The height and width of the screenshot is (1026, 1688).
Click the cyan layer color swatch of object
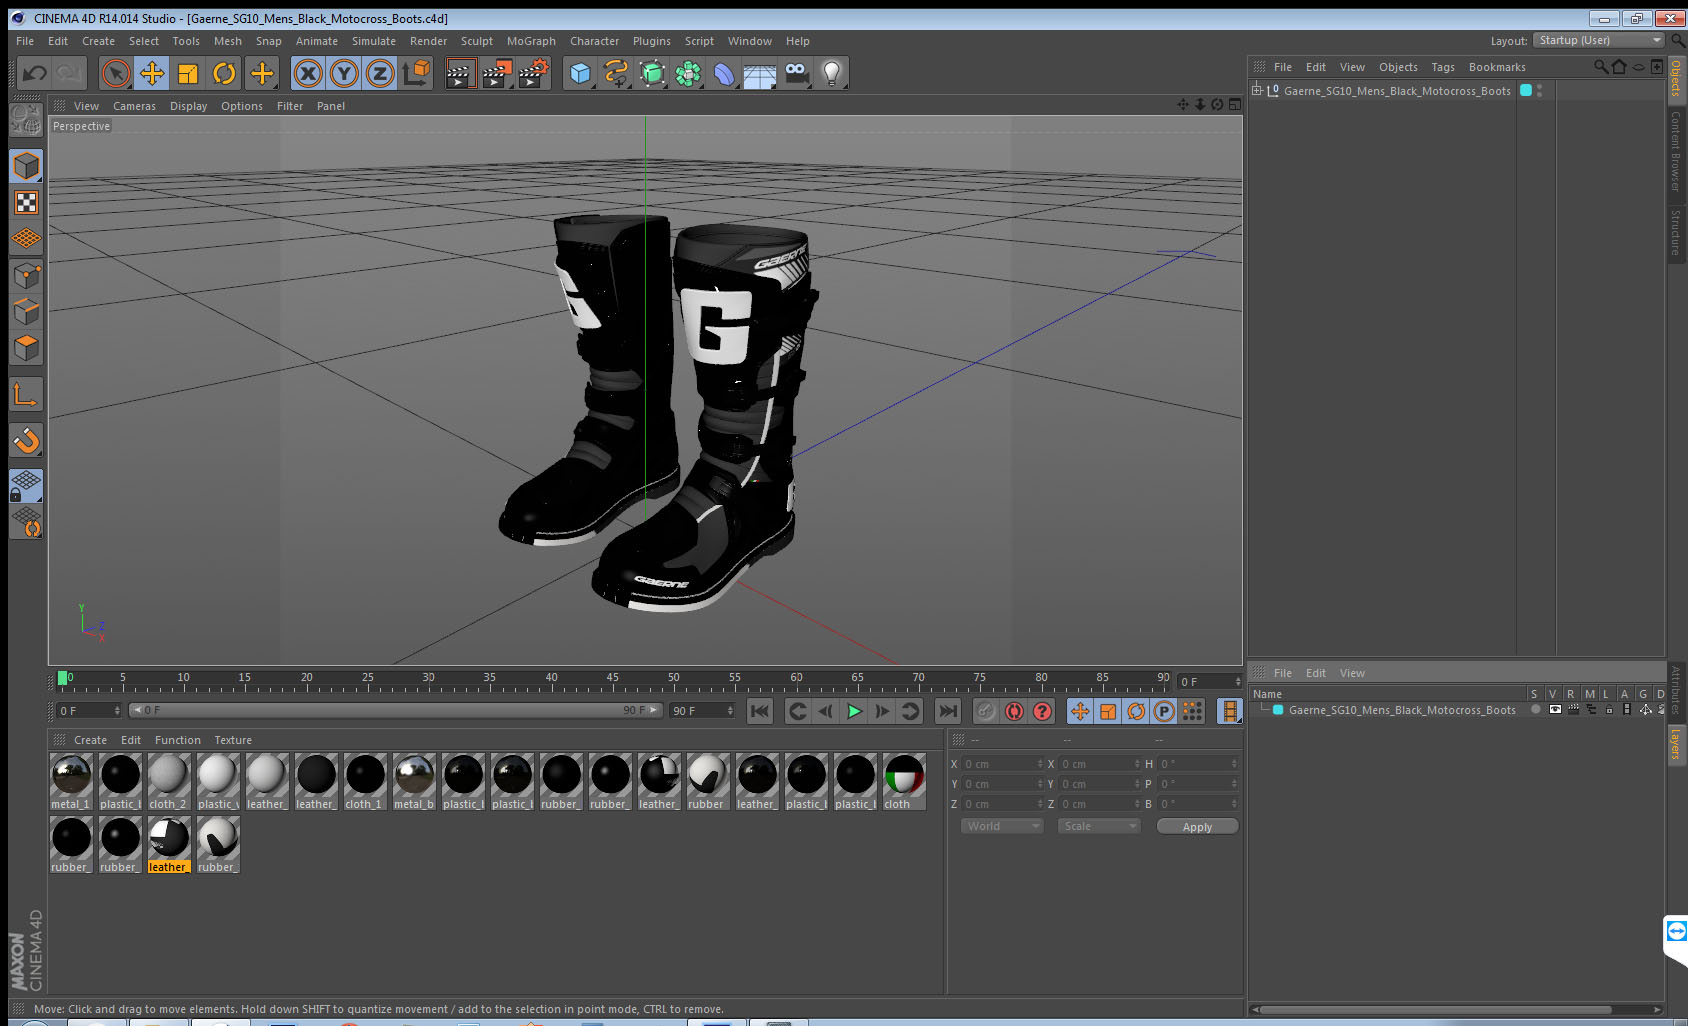(1526, 90)
